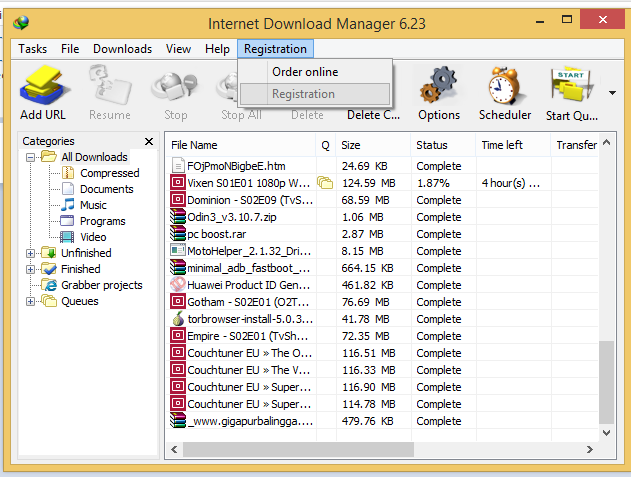Click the Huawei Product ID Gen file icon
The image size is (631, 477).
click(177, 285)
